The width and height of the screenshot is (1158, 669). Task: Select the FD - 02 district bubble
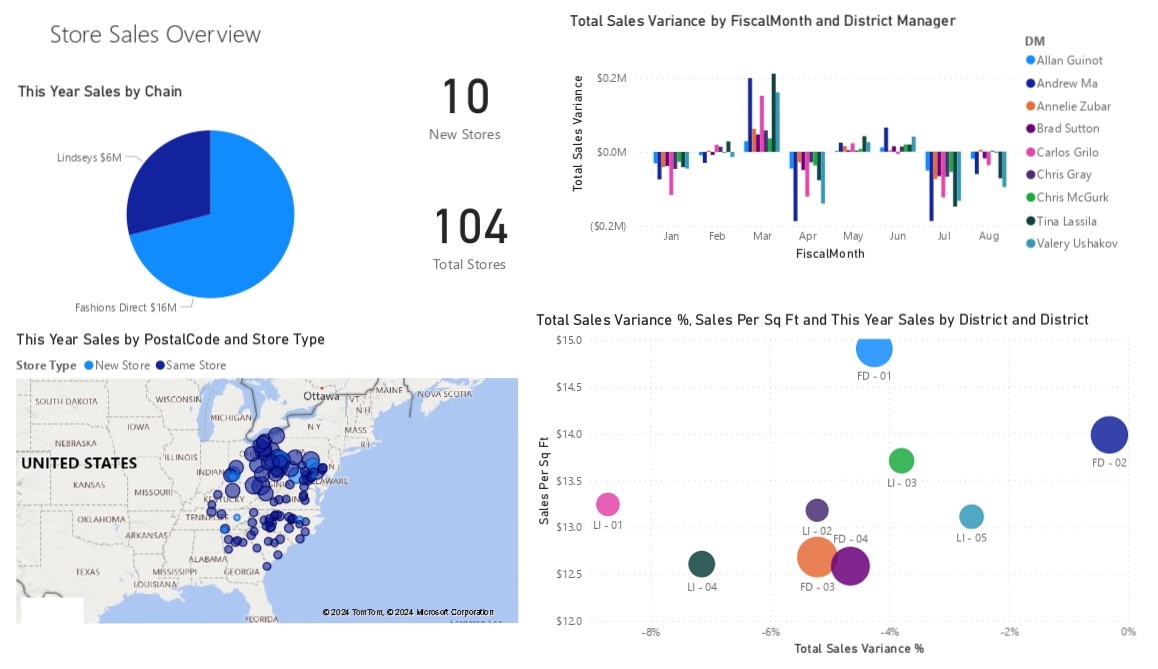[1108, 435]
